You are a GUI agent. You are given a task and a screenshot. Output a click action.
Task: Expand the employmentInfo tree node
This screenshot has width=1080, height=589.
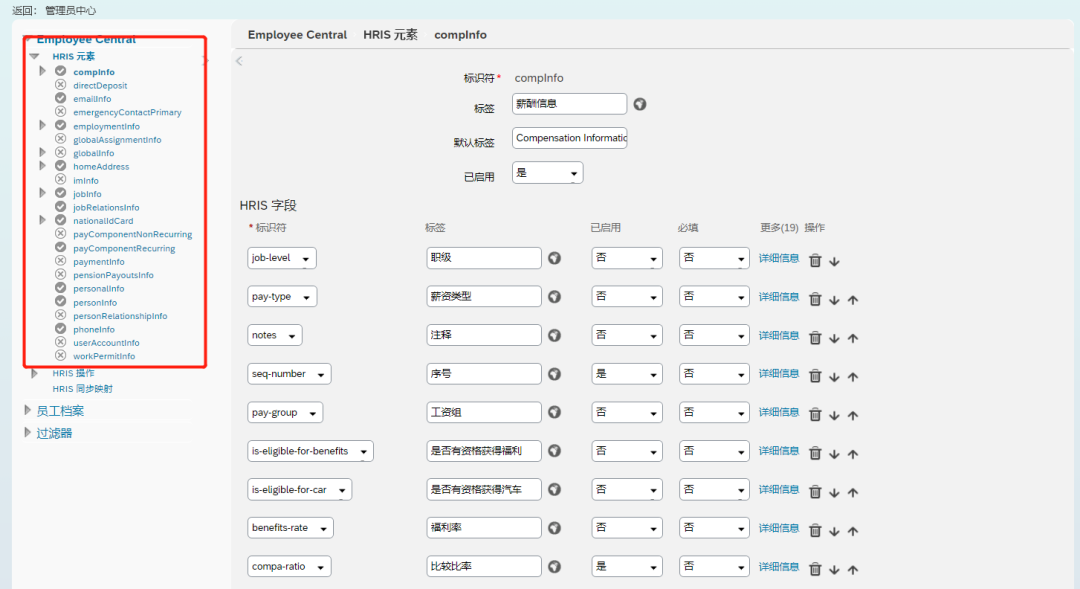[42, 125]
